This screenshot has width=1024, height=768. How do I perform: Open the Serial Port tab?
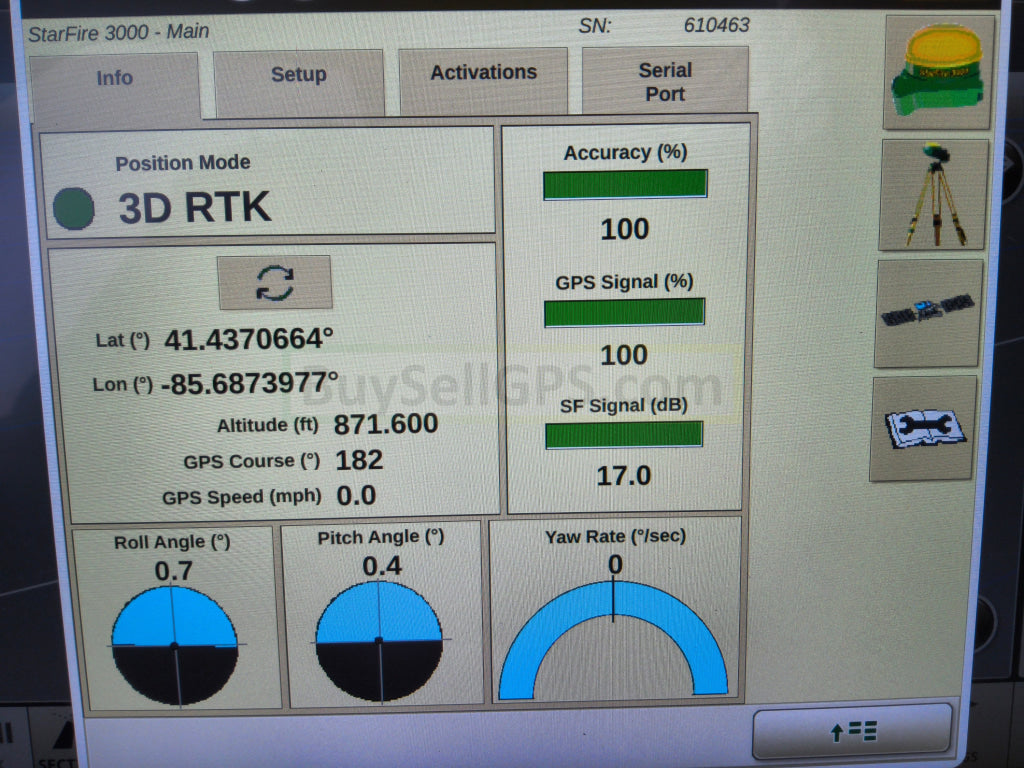[665, 80]
